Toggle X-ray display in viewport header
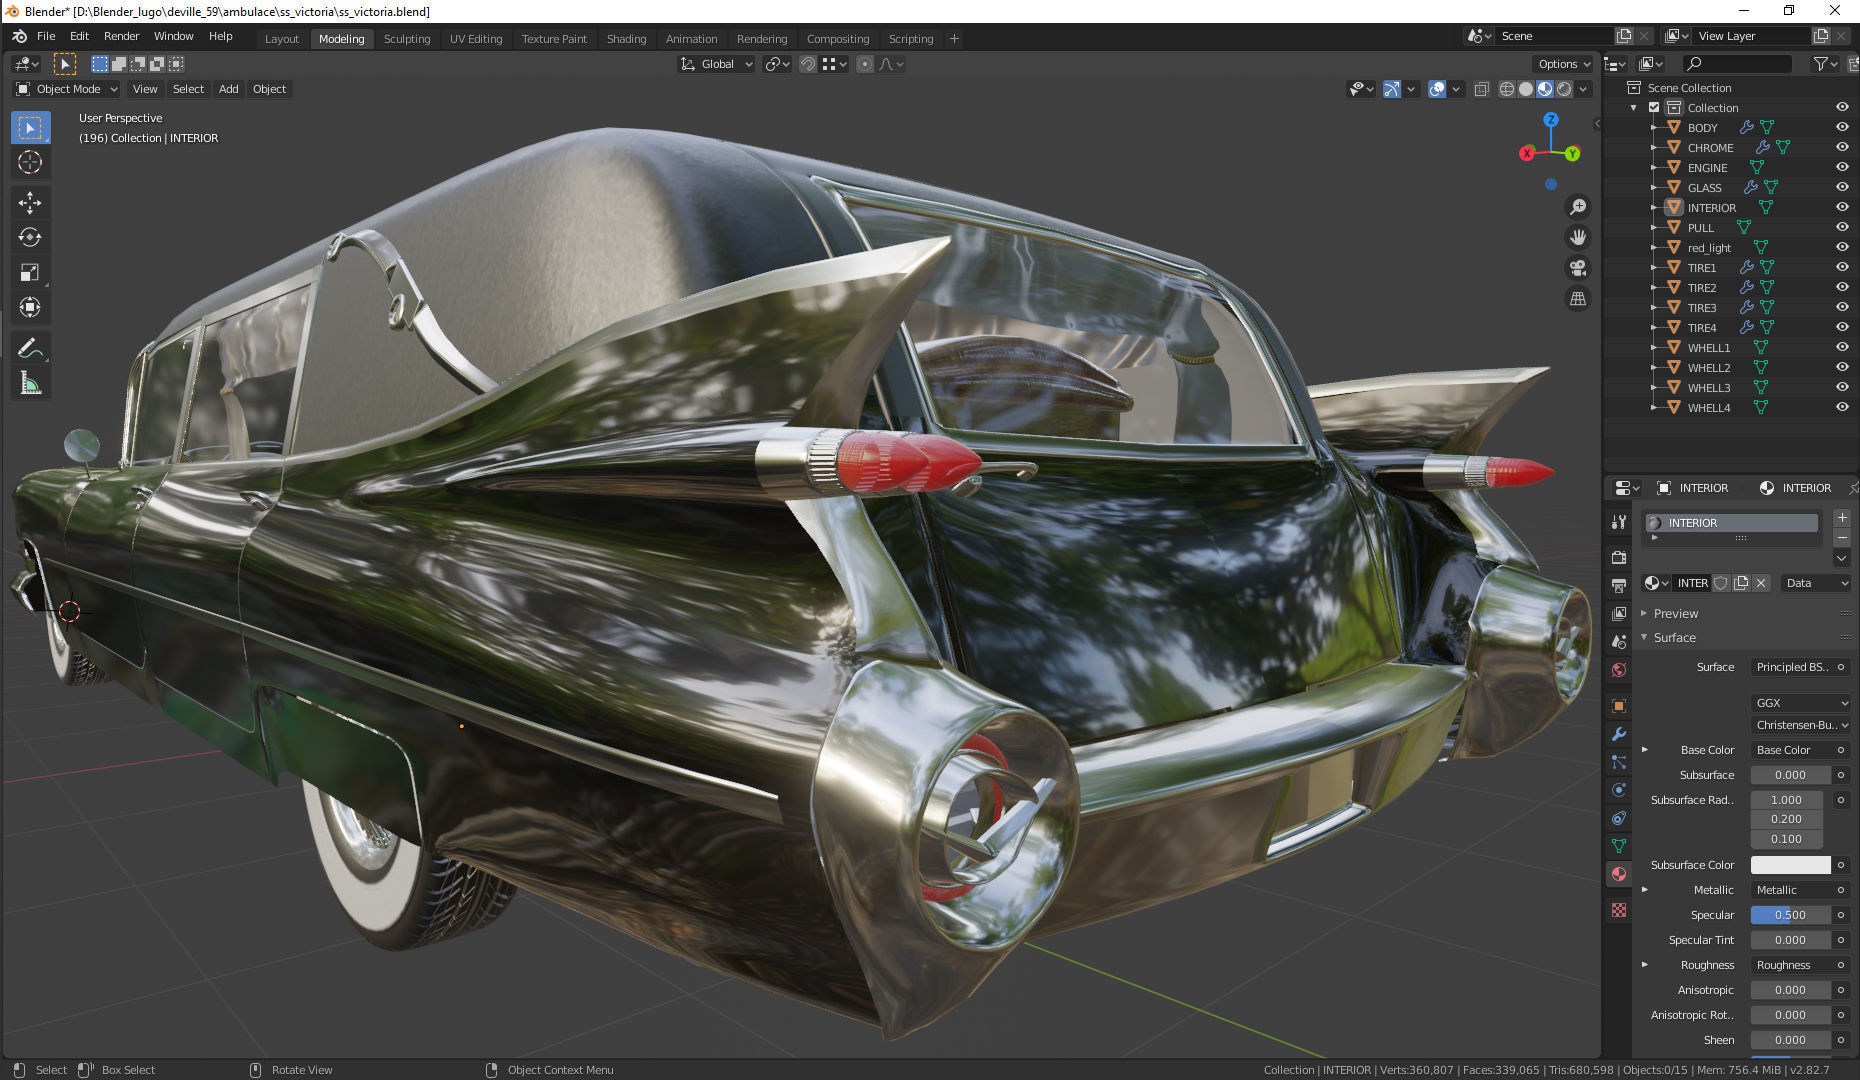This screenshot has width=1860, height=1080. click(x=1482, y=89)
